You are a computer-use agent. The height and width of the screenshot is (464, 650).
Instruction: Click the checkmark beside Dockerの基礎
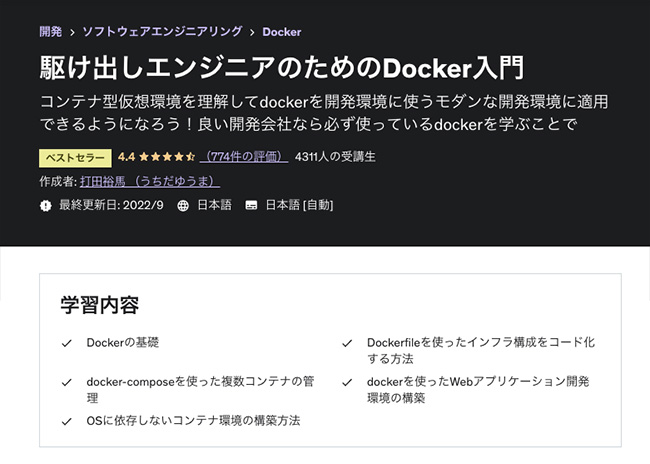coord(66,343)
